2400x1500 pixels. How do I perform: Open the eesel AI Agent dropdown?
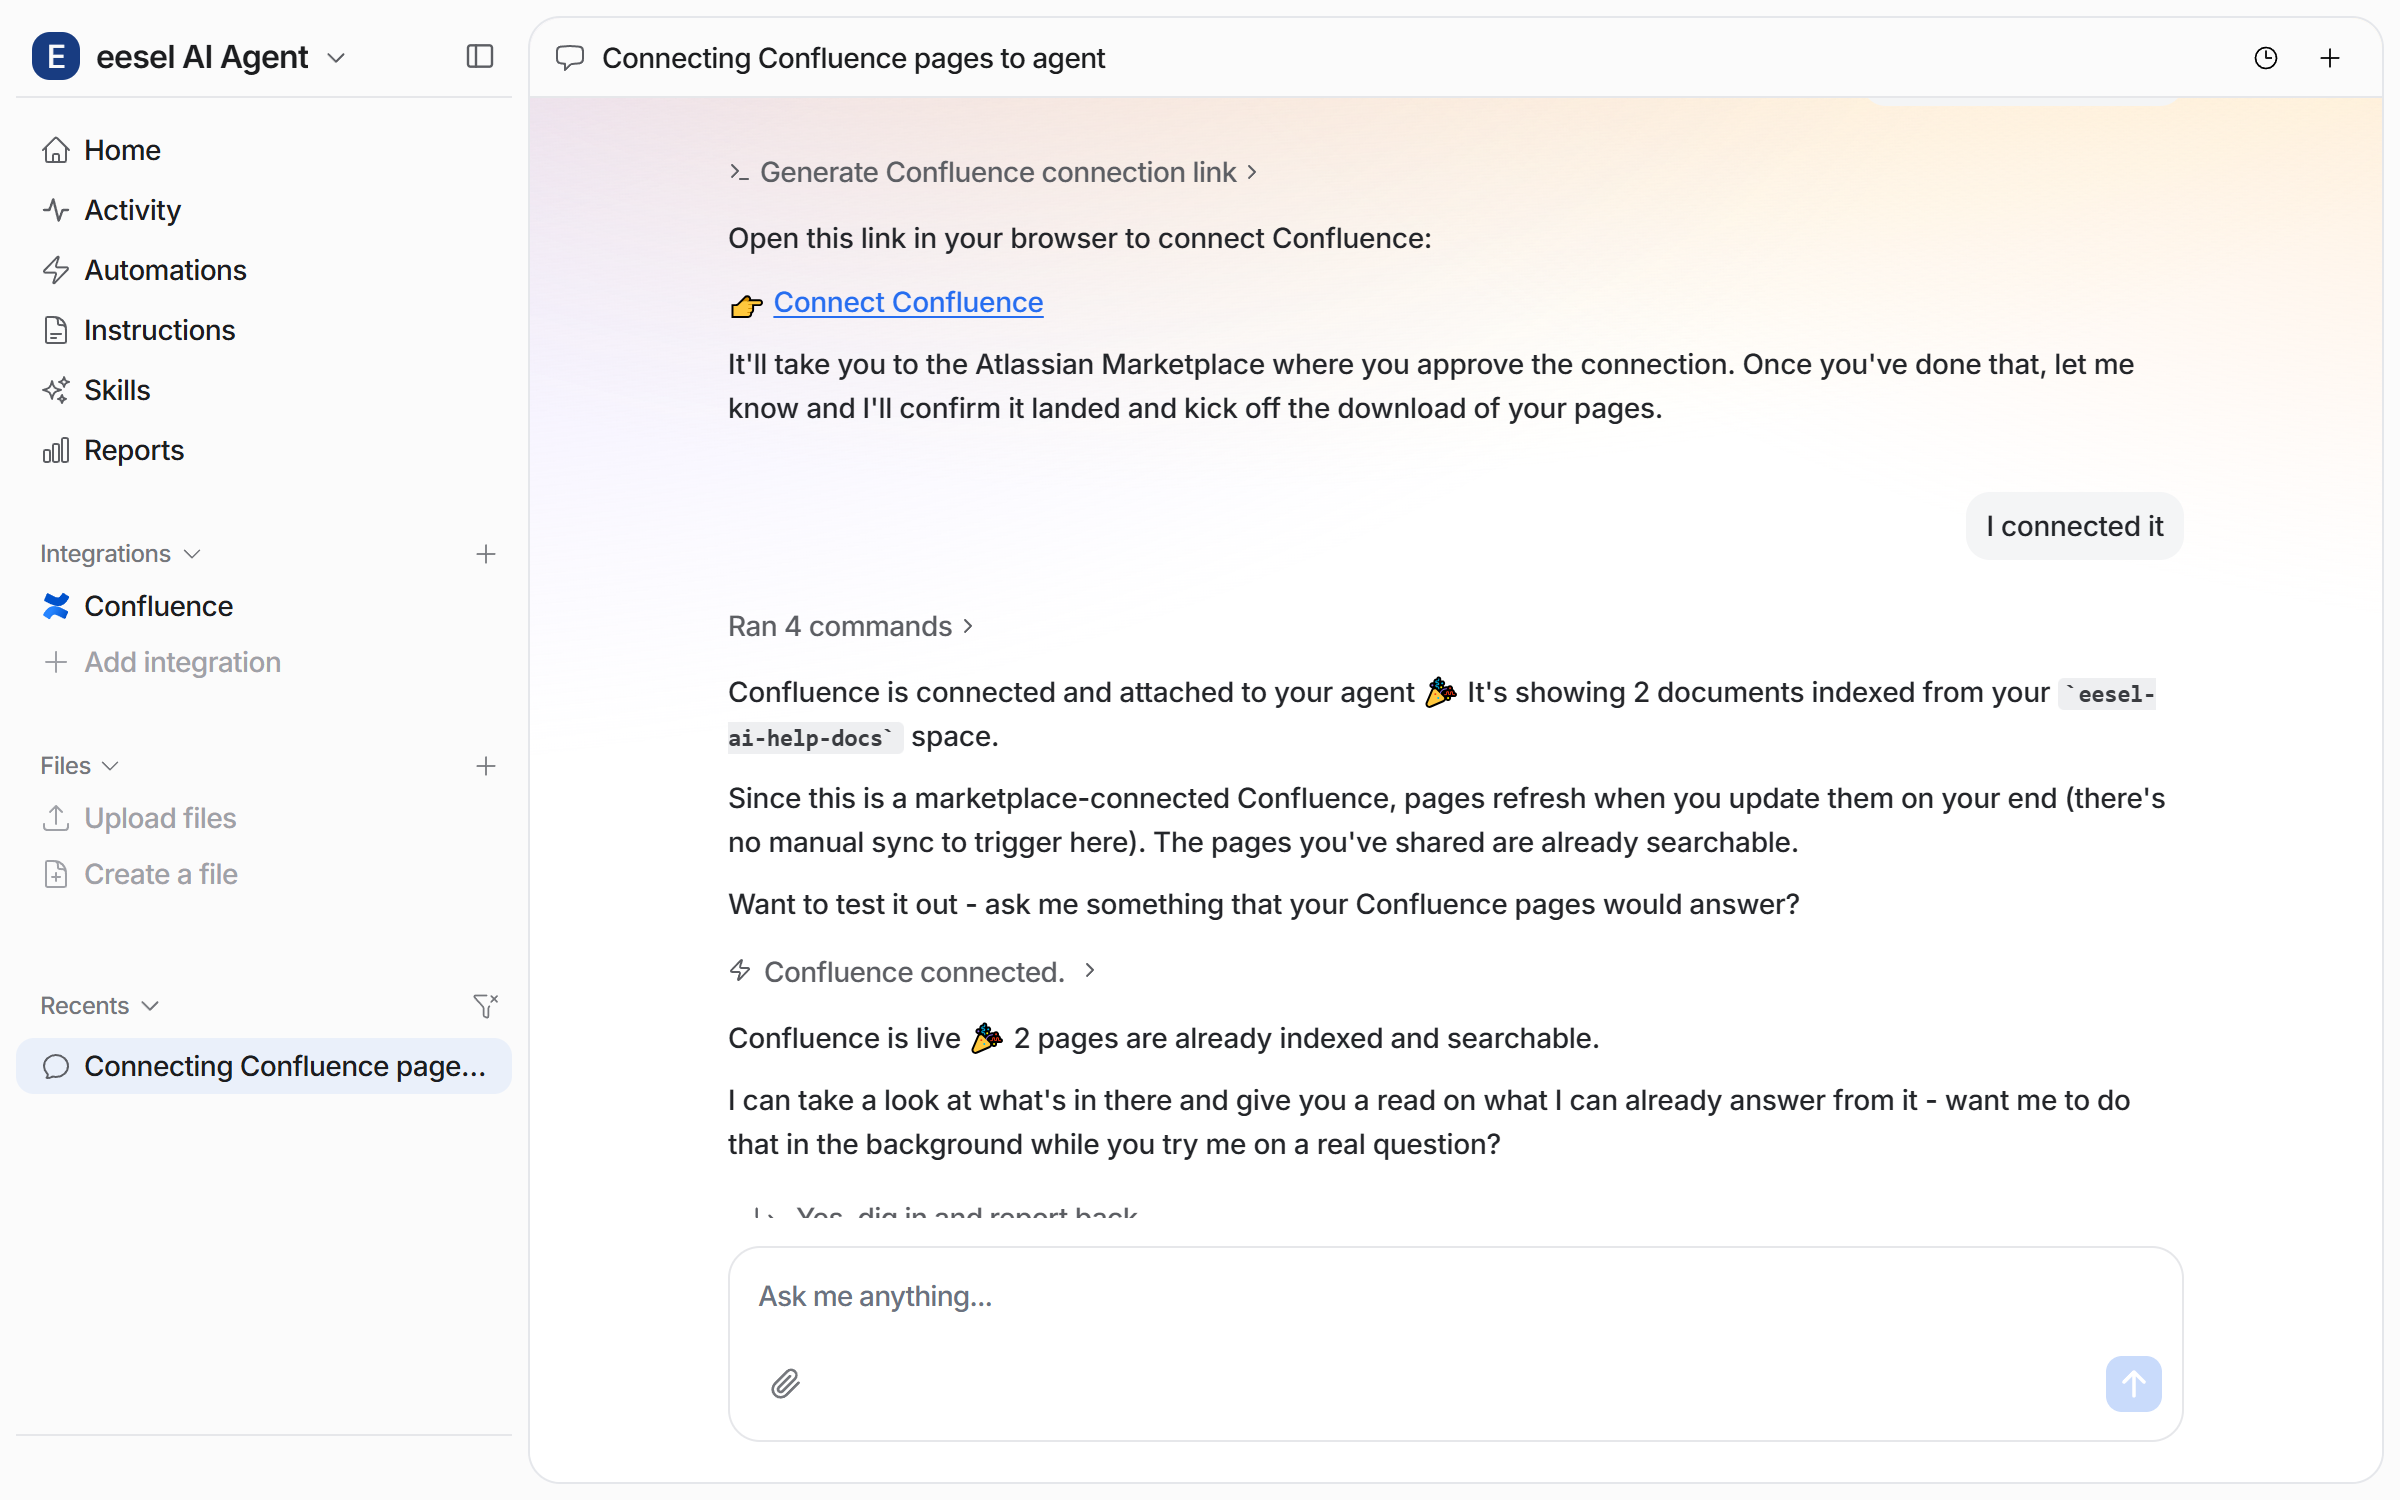(220, 57)
